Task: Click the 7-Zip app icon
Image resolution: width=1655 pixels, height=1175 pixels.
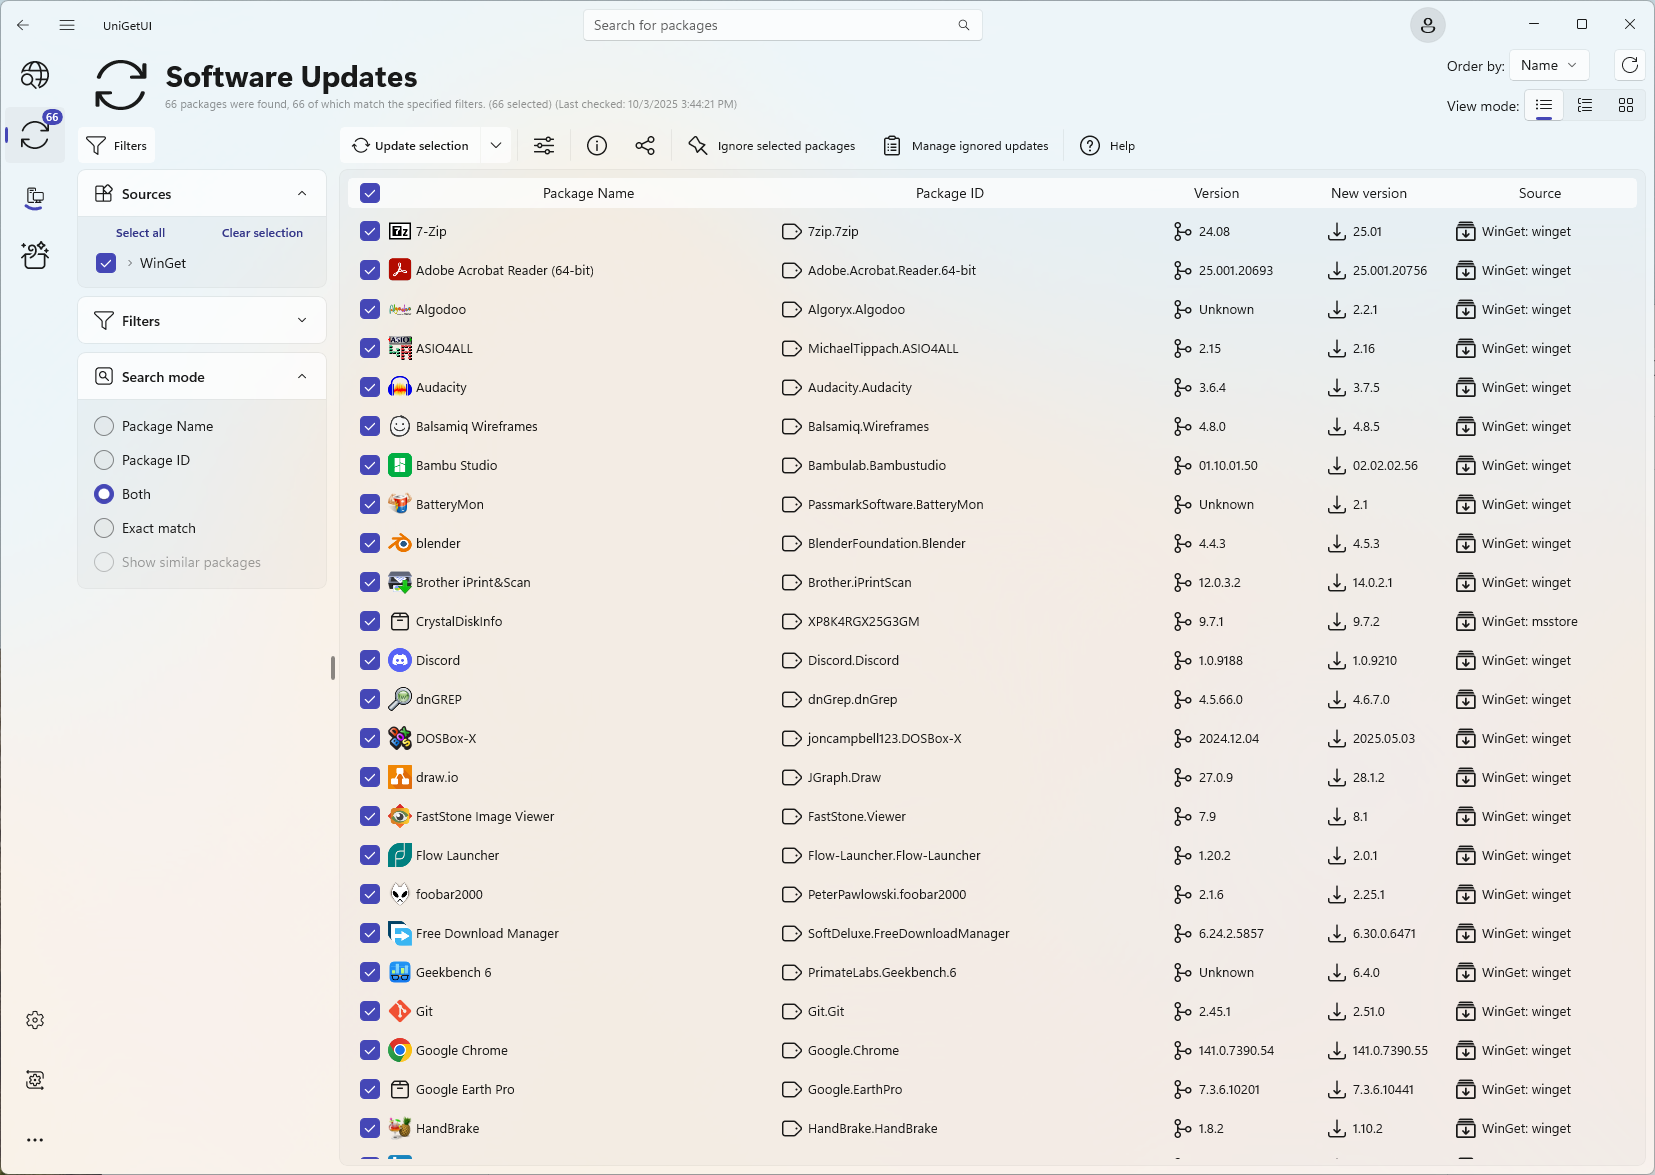Action: pos(400,231)
